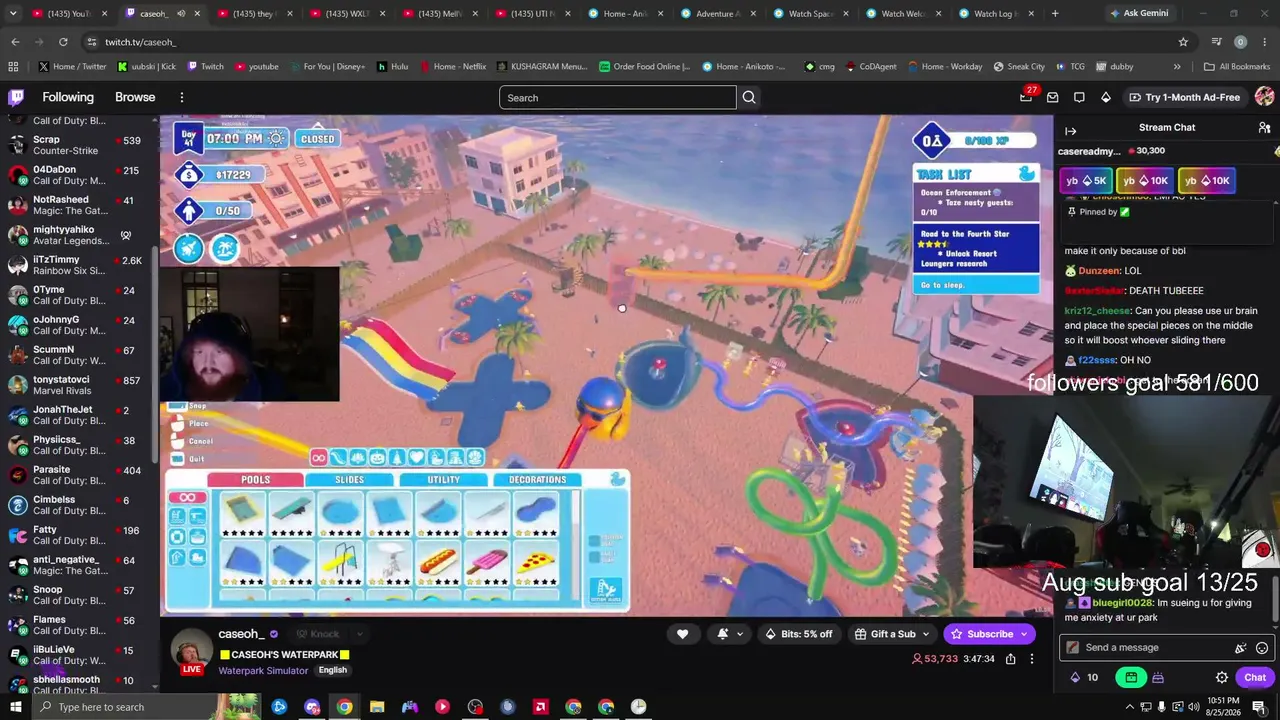Screen dimensions: 1280x720
Task: Open the channel's three-dot more options
Action: 1032,659
